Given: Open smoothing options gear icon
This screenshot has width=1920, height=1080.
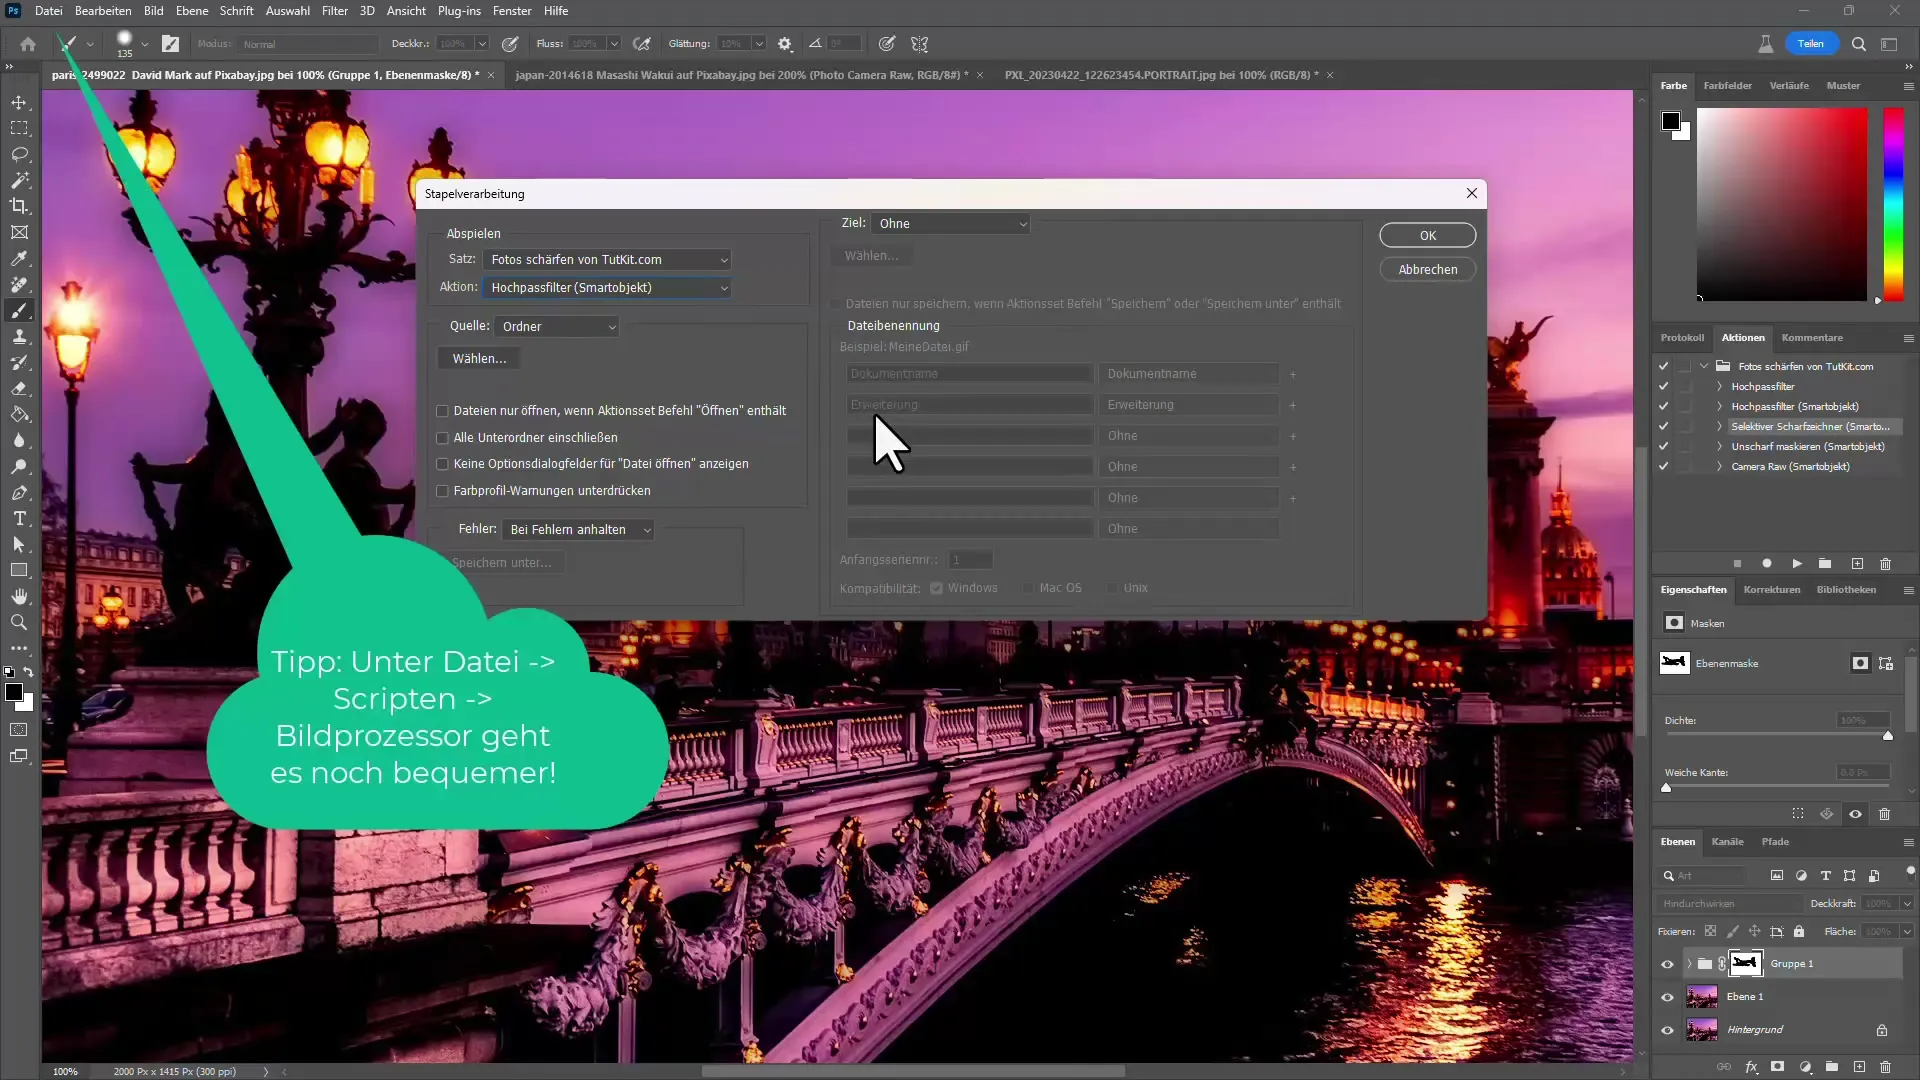Looking at the screenshot, I should (785, 44).
